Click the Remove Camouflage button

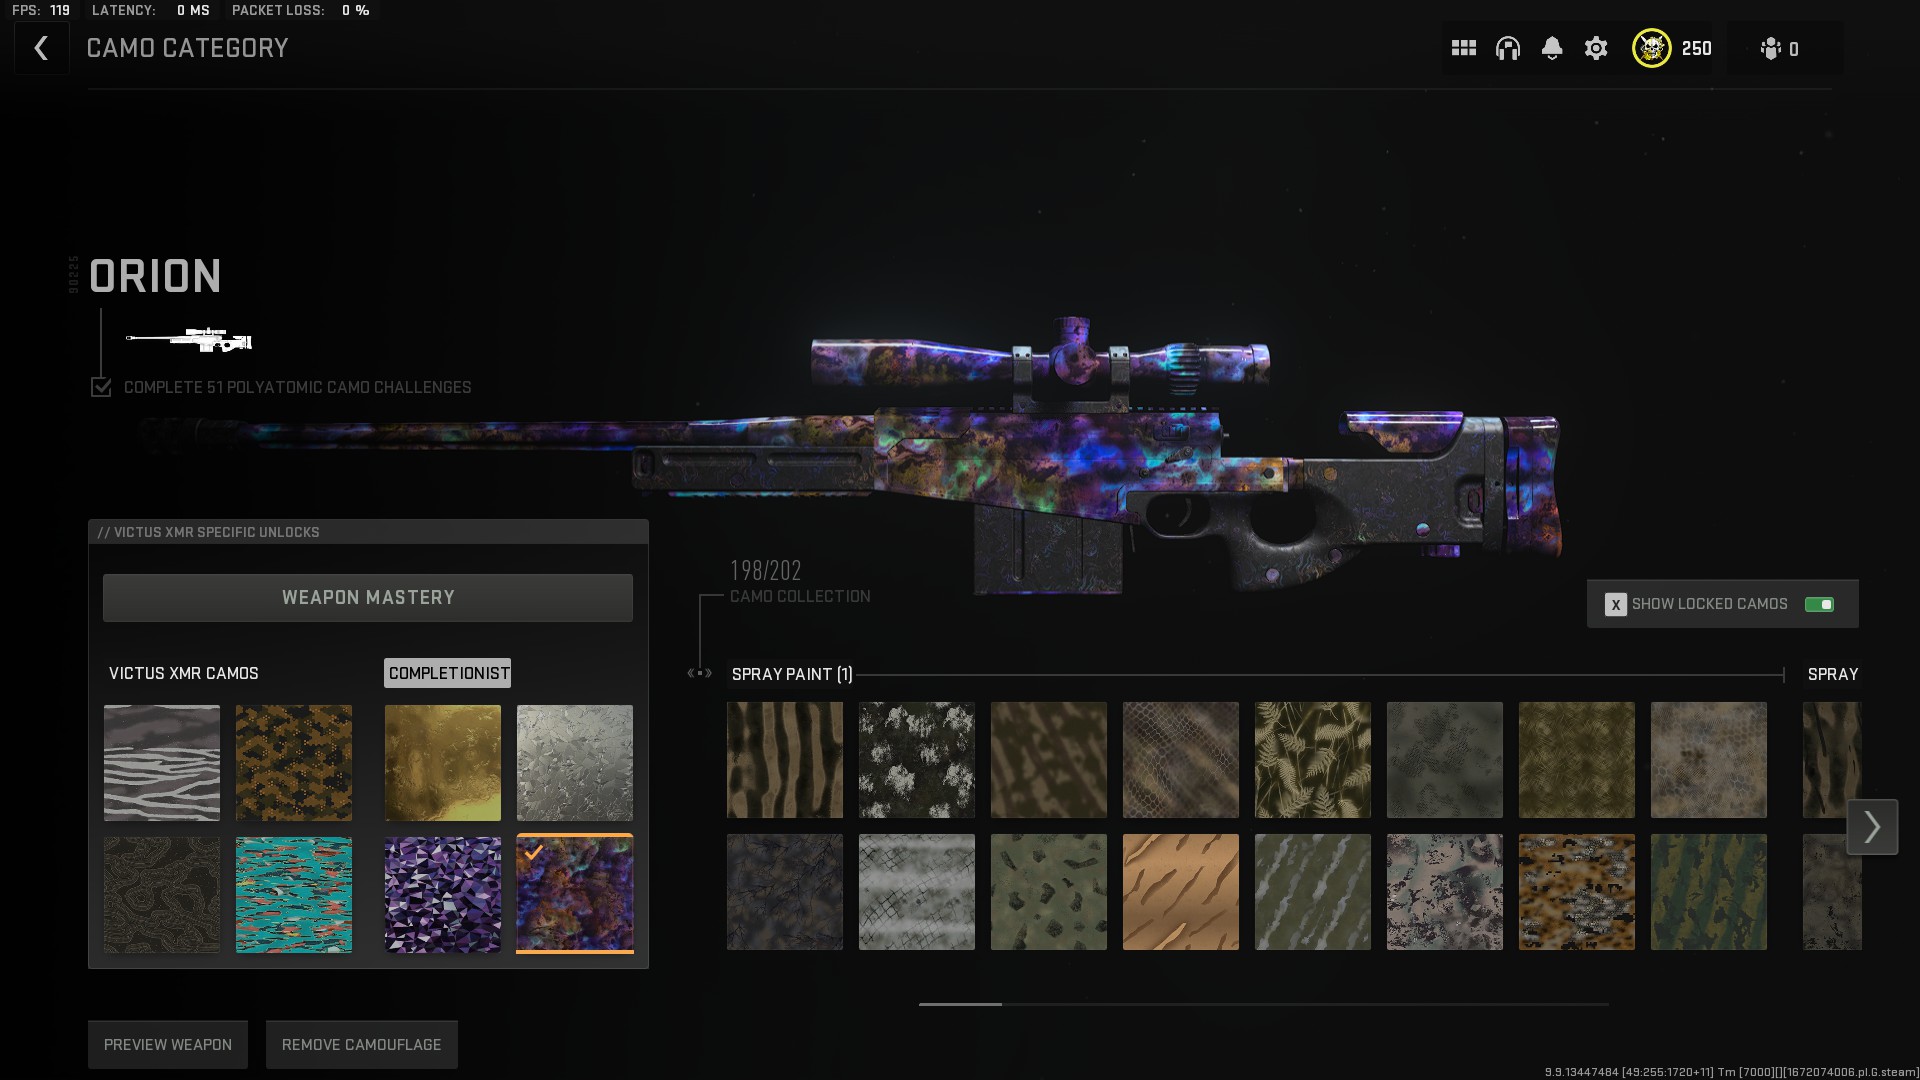click(361, 1044)
